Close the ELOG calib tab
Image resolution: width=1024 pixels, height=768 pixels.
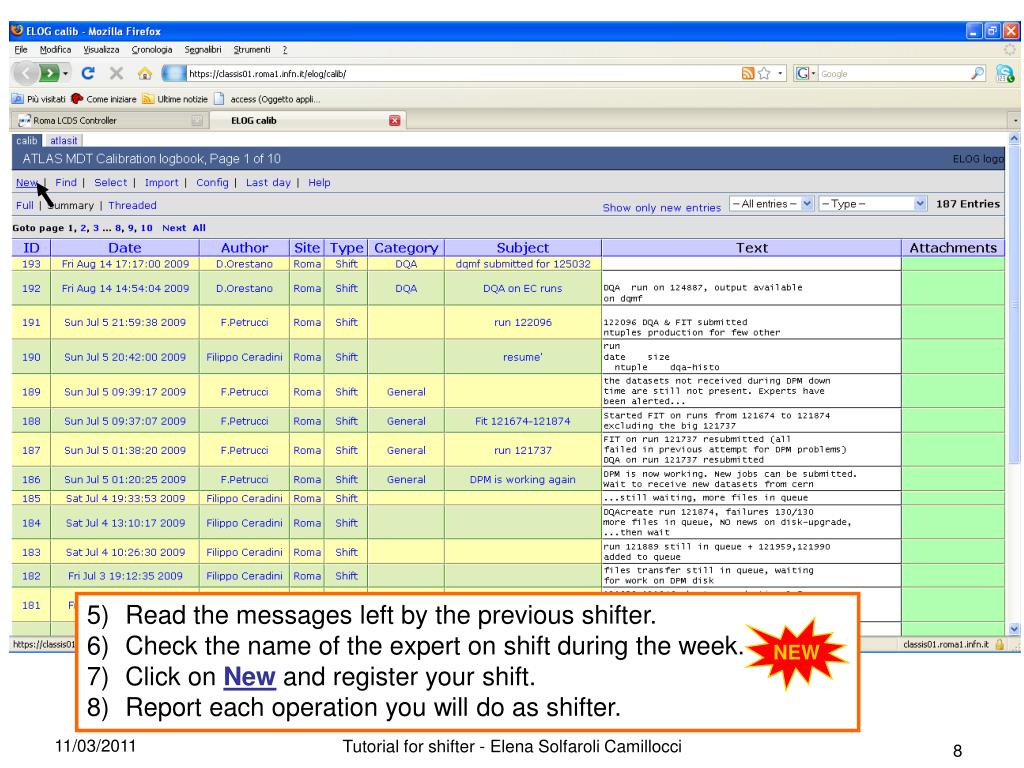[x=394, y=120]
